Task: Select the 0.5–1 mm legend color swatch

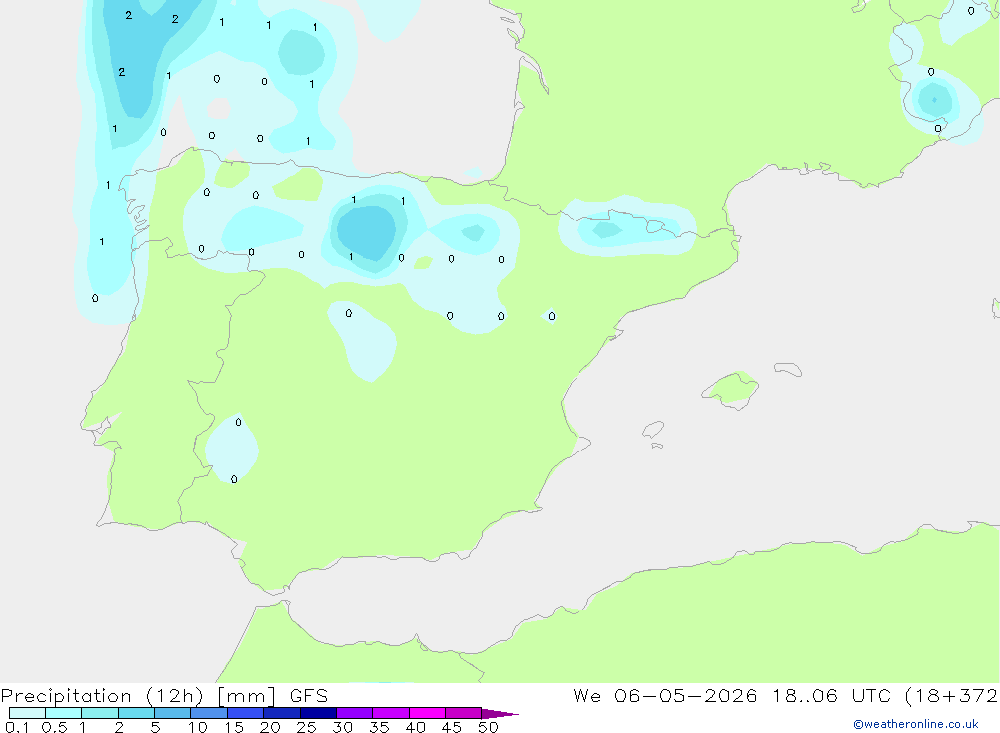Action: click(63, 713)
